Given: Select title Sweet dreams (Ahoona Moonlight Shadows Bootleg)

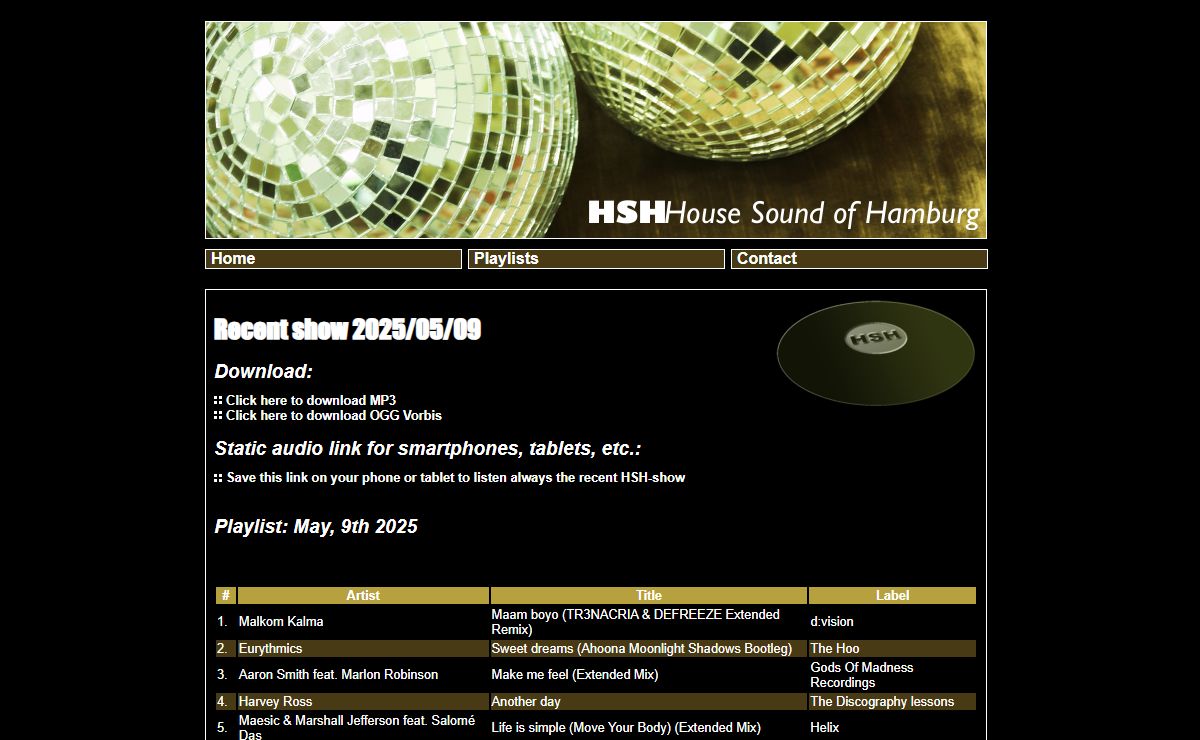Looking at the screenshot, I should tap(642, 649).
